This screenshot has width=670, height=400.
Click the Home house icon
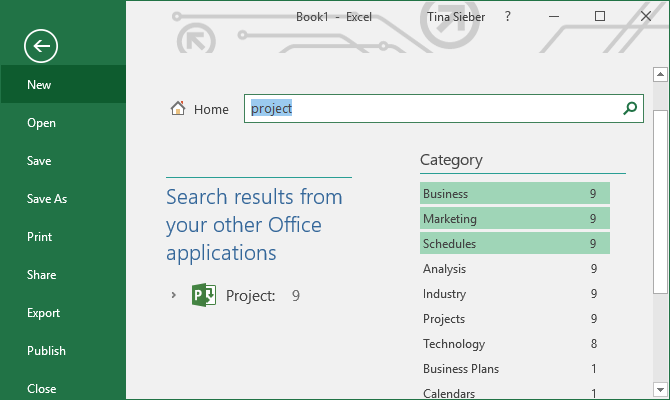pos(178,109)
